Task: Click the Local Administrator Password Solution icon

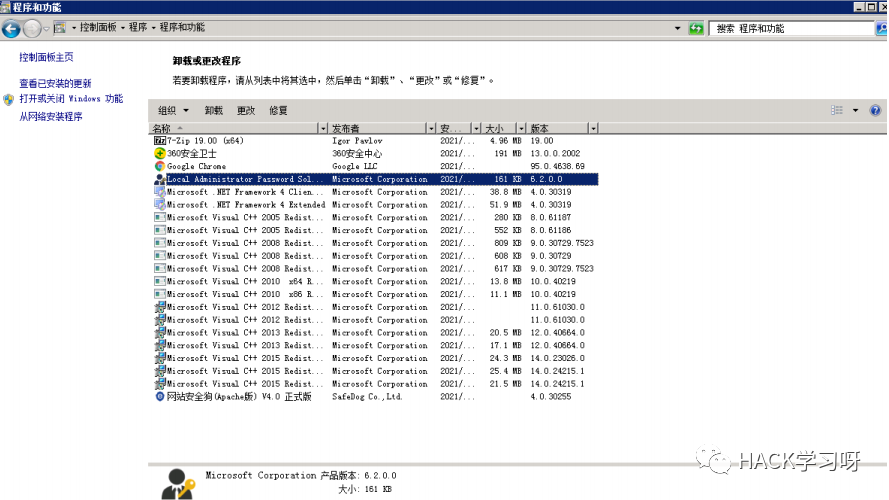Action: click(x=159, y=179)
